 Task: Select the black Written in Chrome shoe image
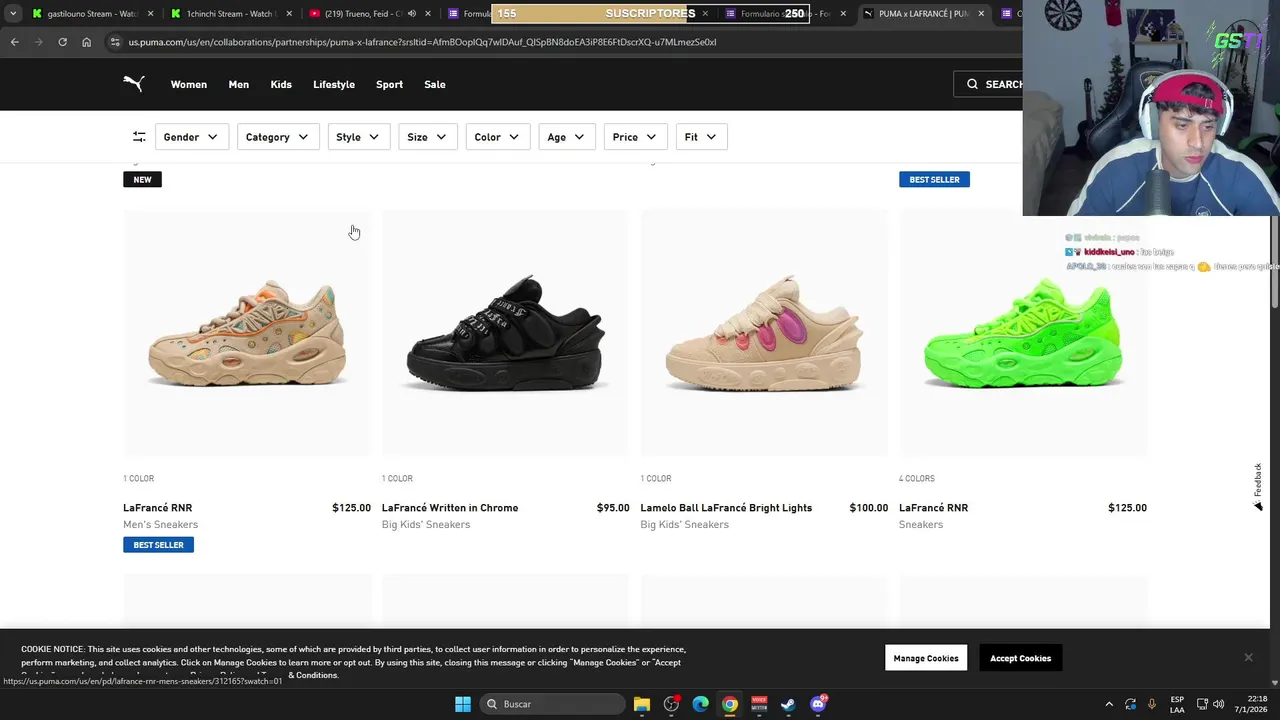pos(505,333)
